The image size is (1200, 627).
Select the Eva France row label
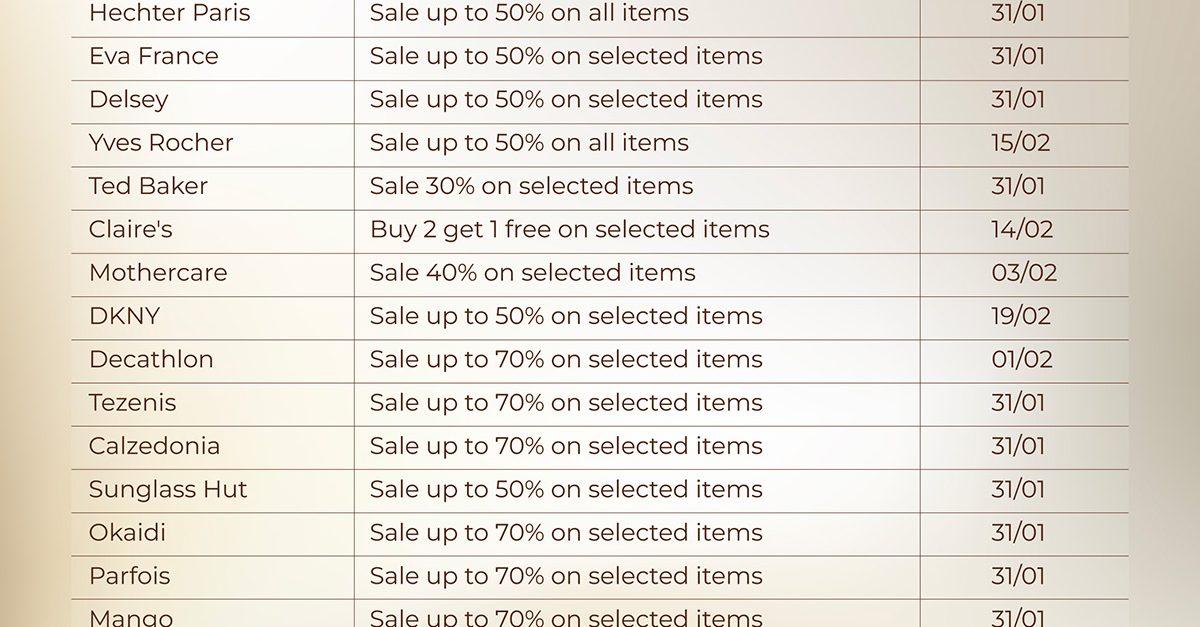pos(153,57)
